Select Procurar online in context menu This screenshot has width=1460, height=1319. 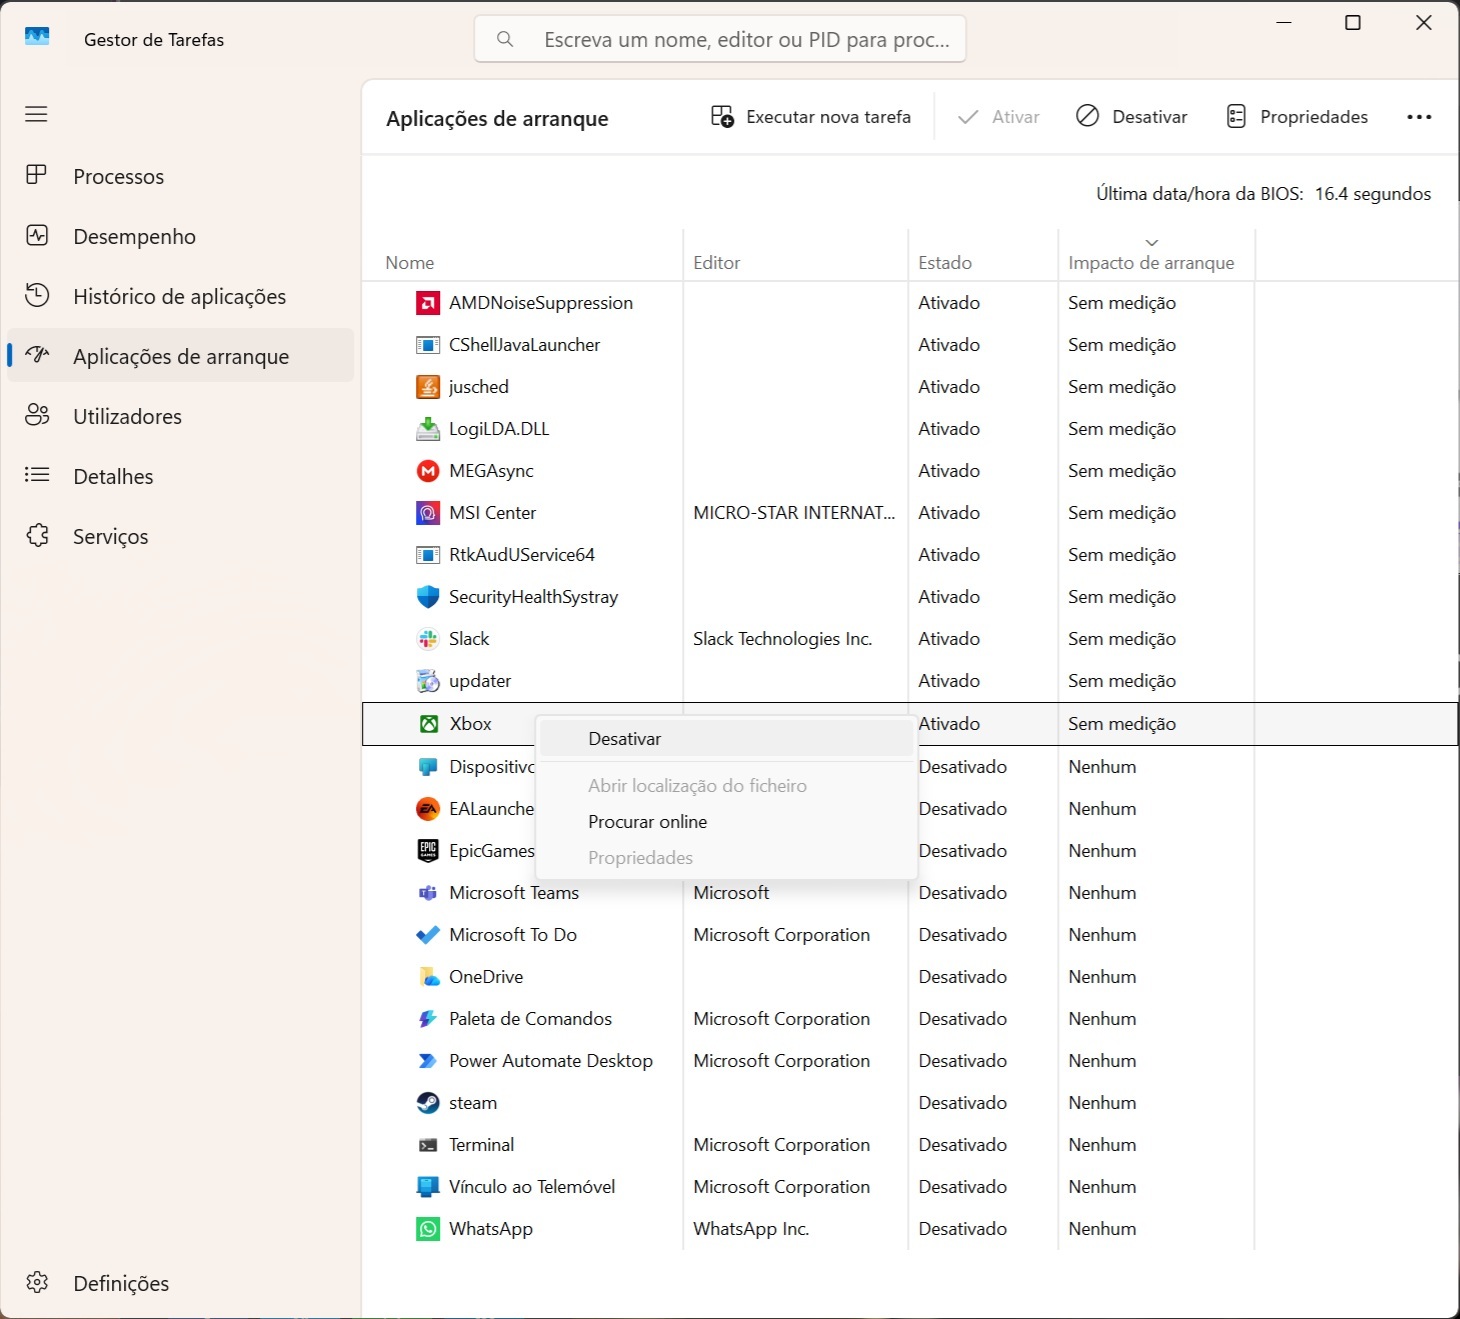pos(647,822)
